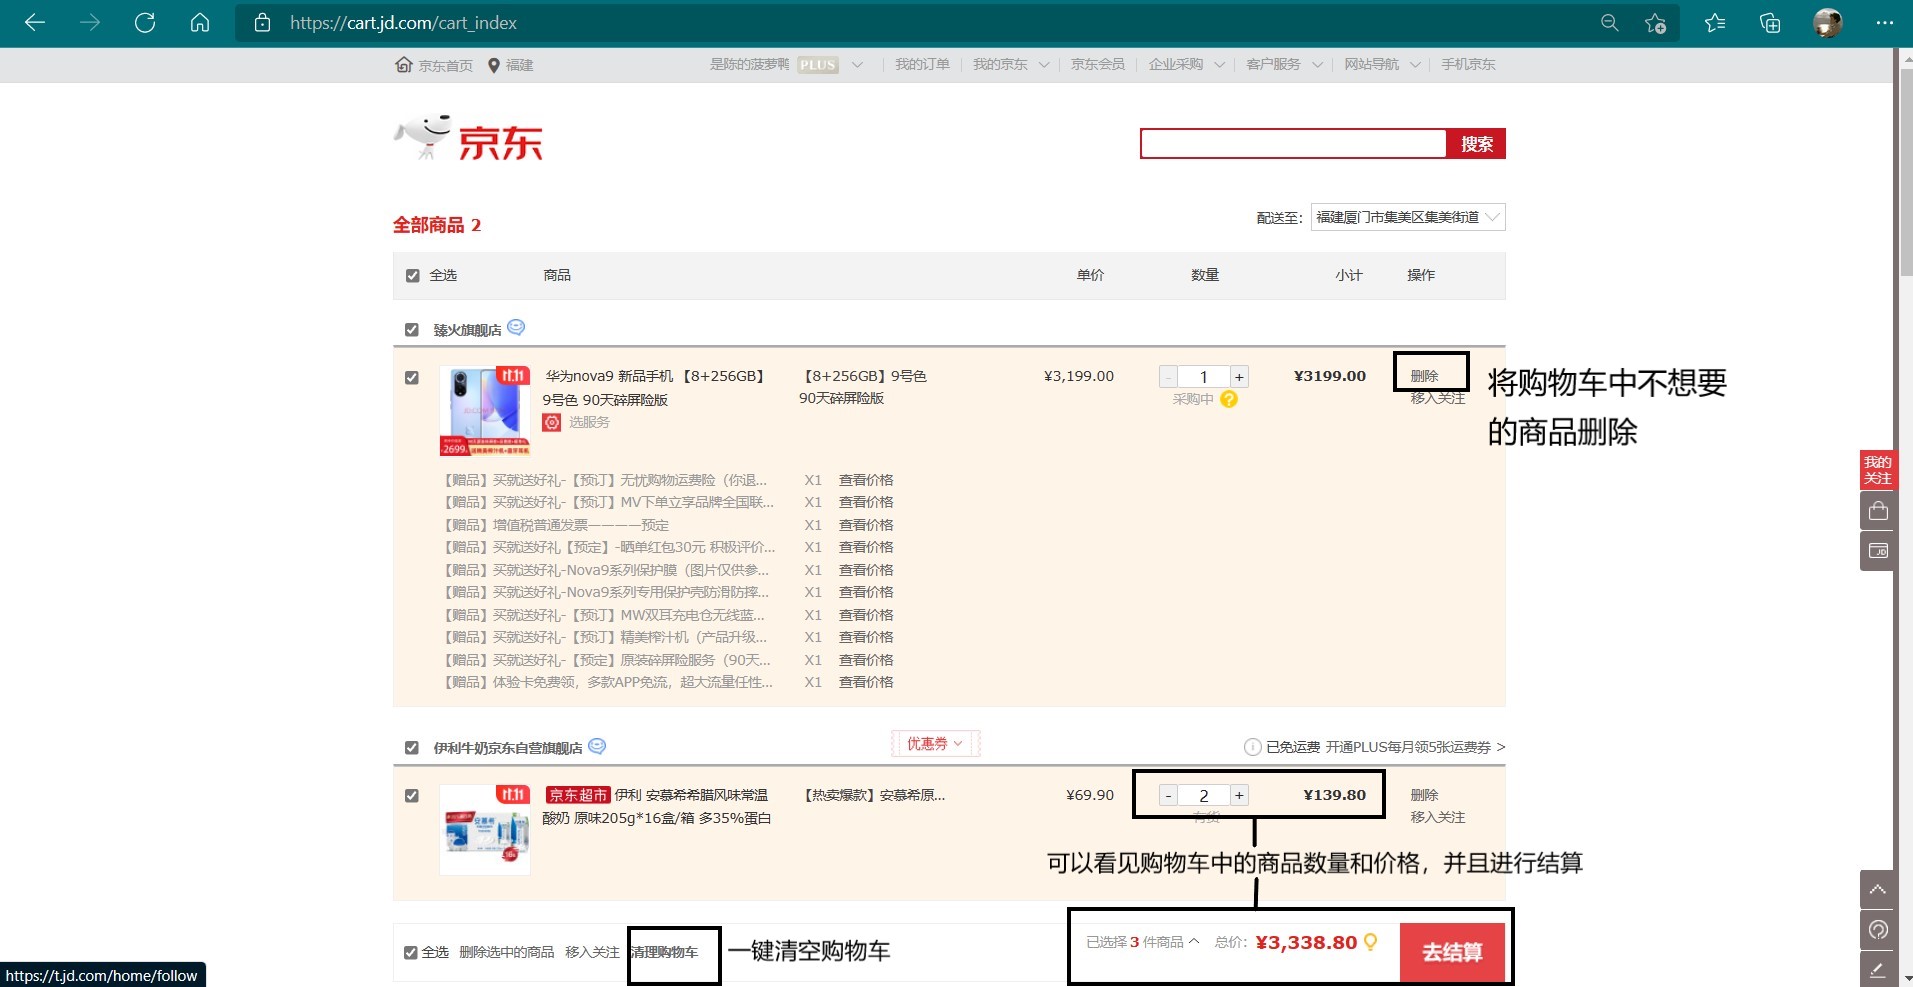1913x987 pixels.
Task: Open the browser profile avatar
Action: click(x=1827, y=23)
